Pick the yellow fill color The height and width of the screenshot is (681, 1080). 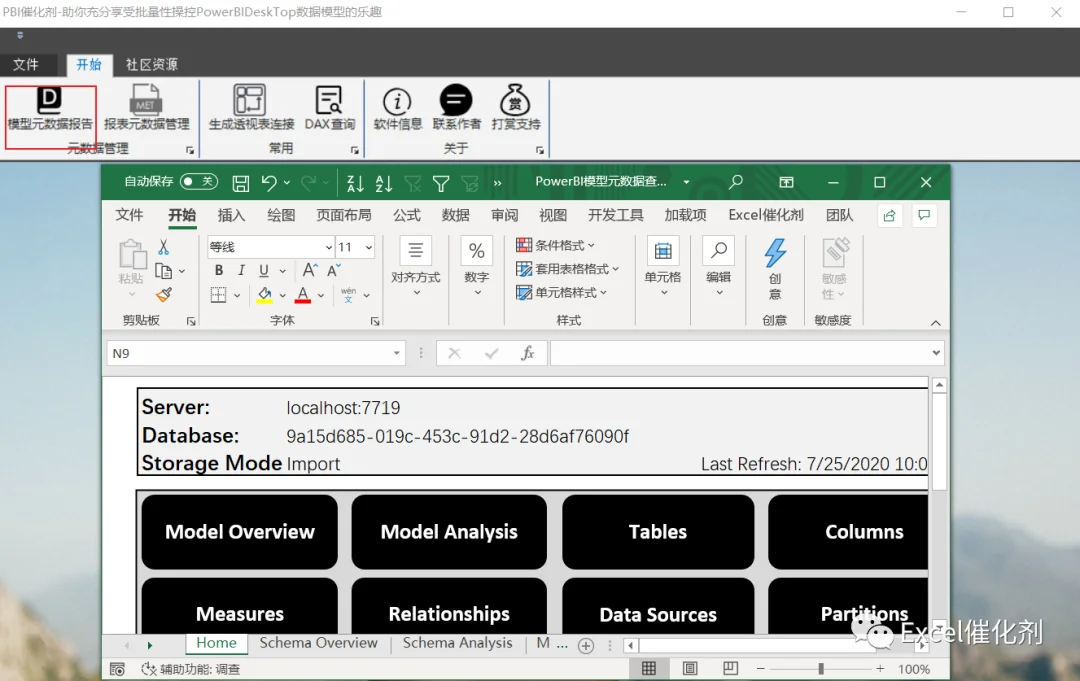coord(264,295)
